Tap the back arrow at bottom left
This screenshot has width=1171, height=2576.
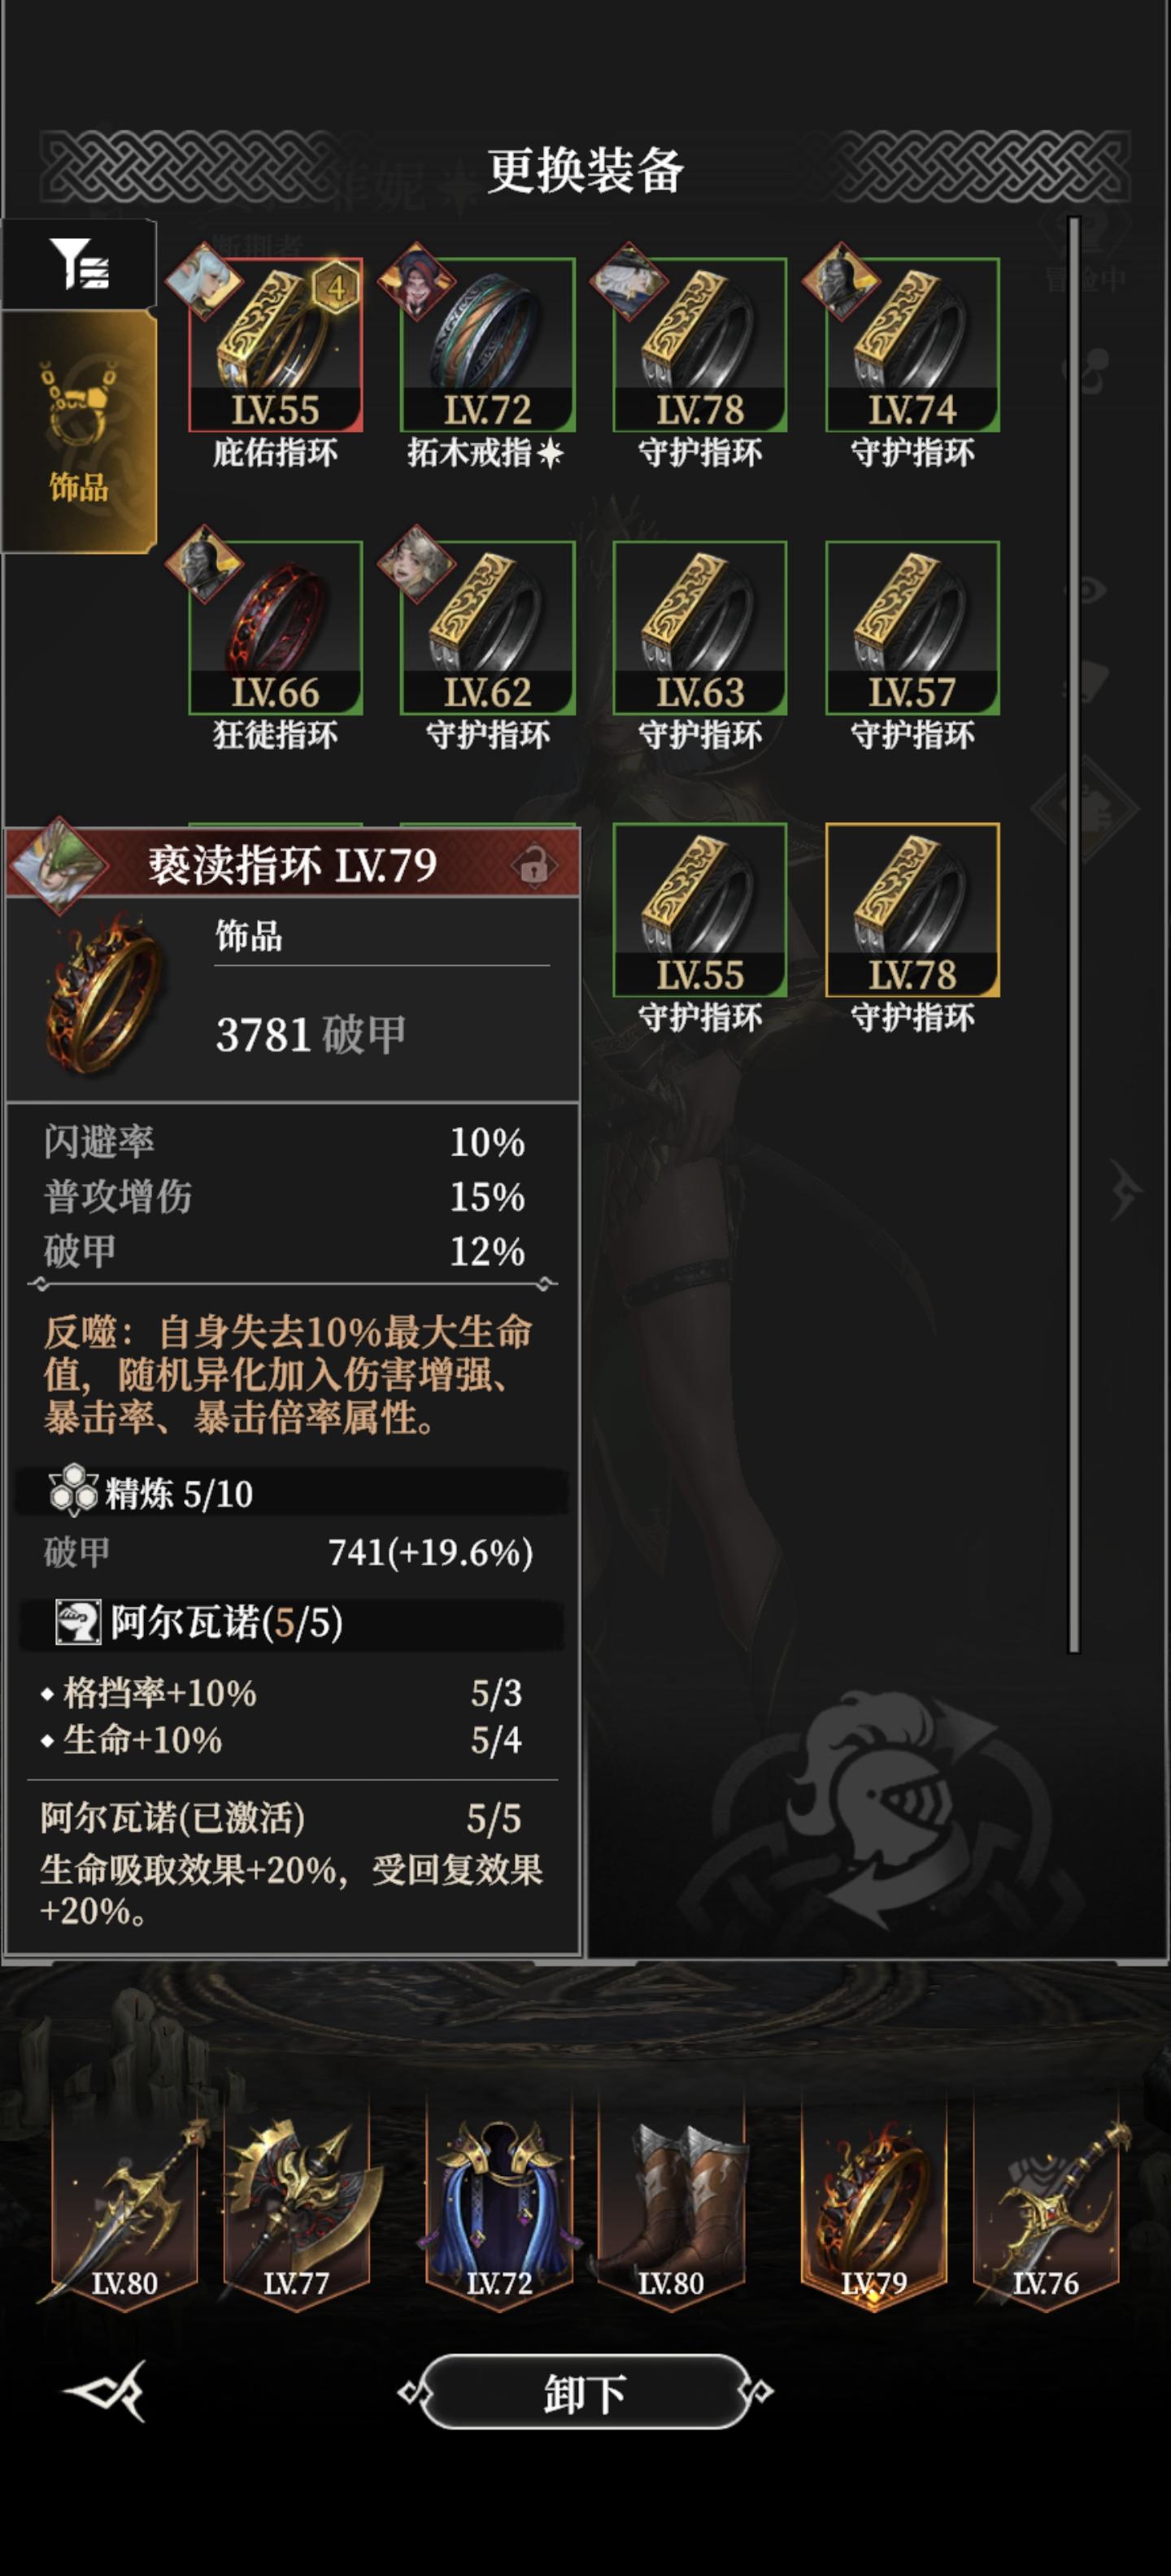106,2391
